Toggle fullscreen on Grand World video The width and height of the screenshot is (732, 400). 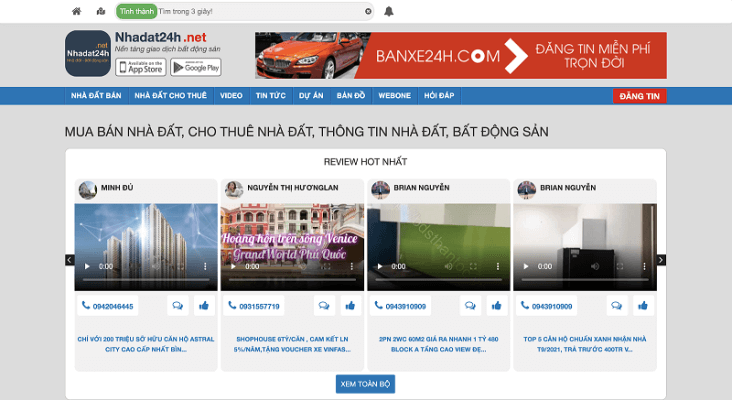tap(326, 267)
